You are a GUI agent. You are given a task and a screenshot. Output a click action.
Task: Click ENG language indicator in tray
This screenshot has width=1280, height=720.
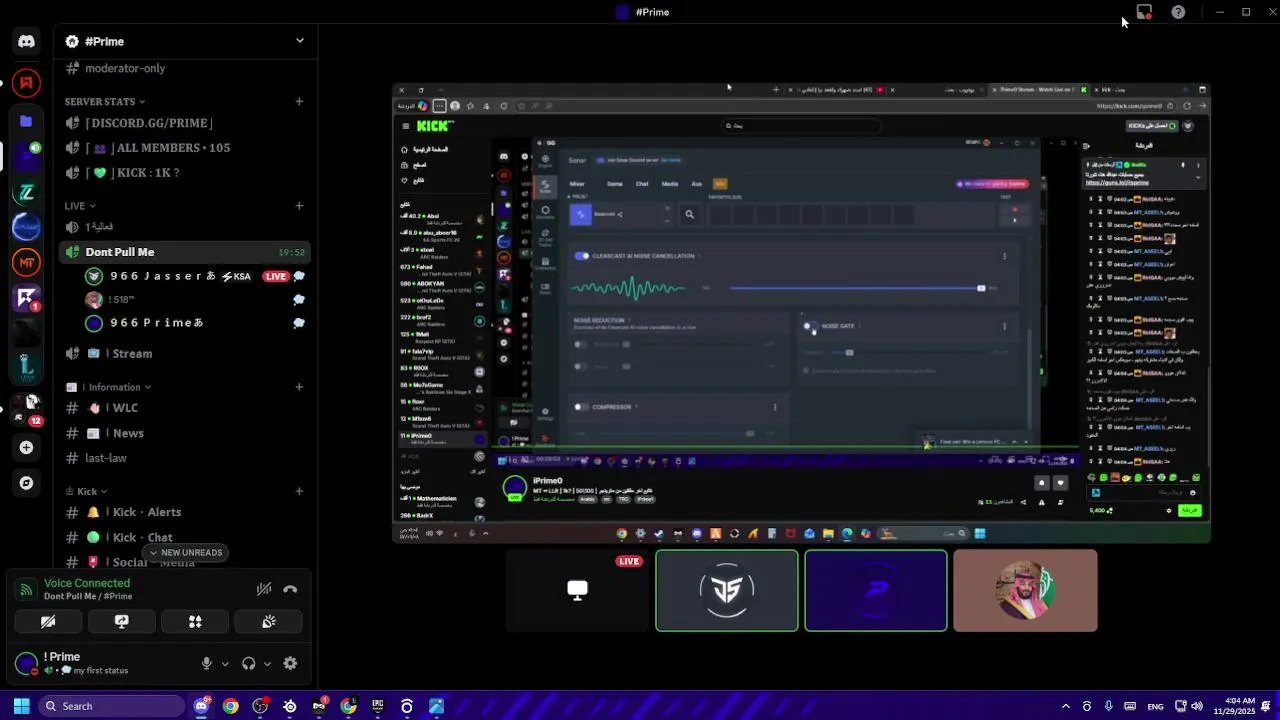point(1155,706)
